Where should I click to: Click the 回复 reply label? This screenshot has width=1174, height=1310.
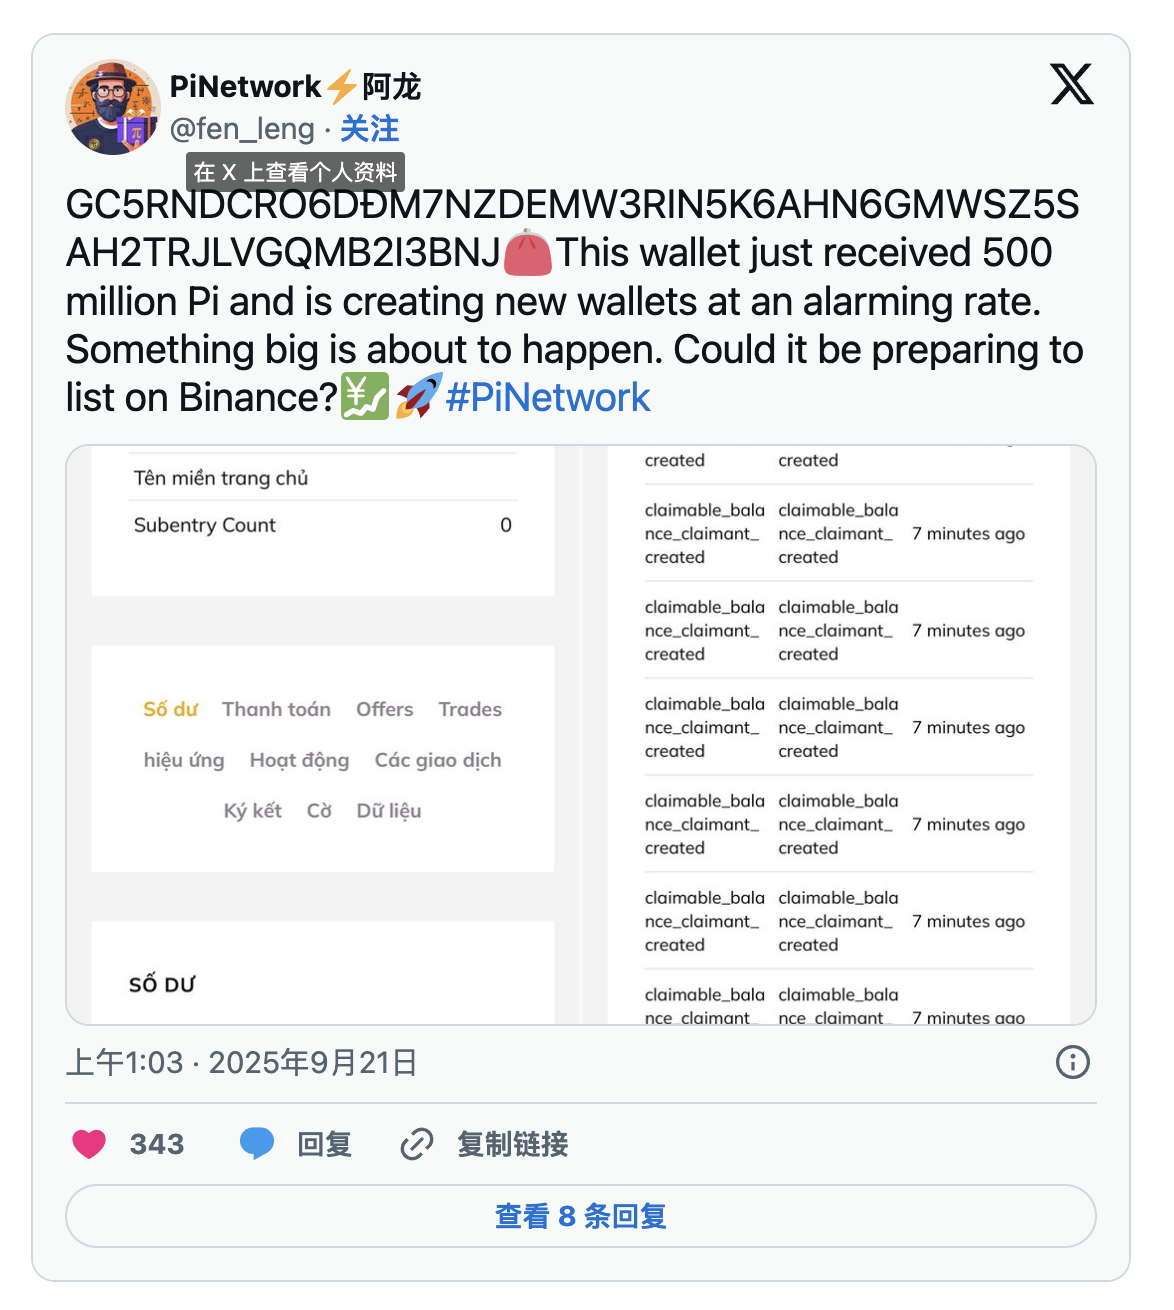325,1144
